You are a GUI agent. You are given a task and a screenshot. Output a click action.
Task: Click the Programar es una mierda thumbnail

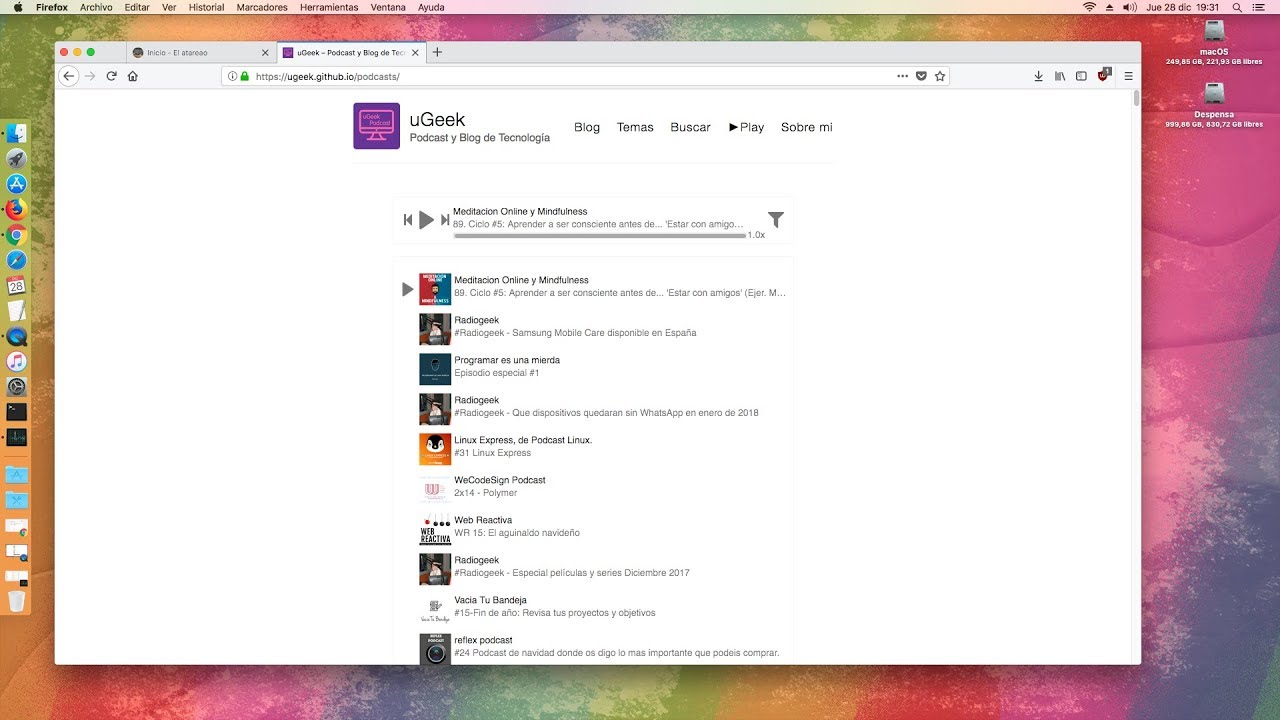point(435,369)
